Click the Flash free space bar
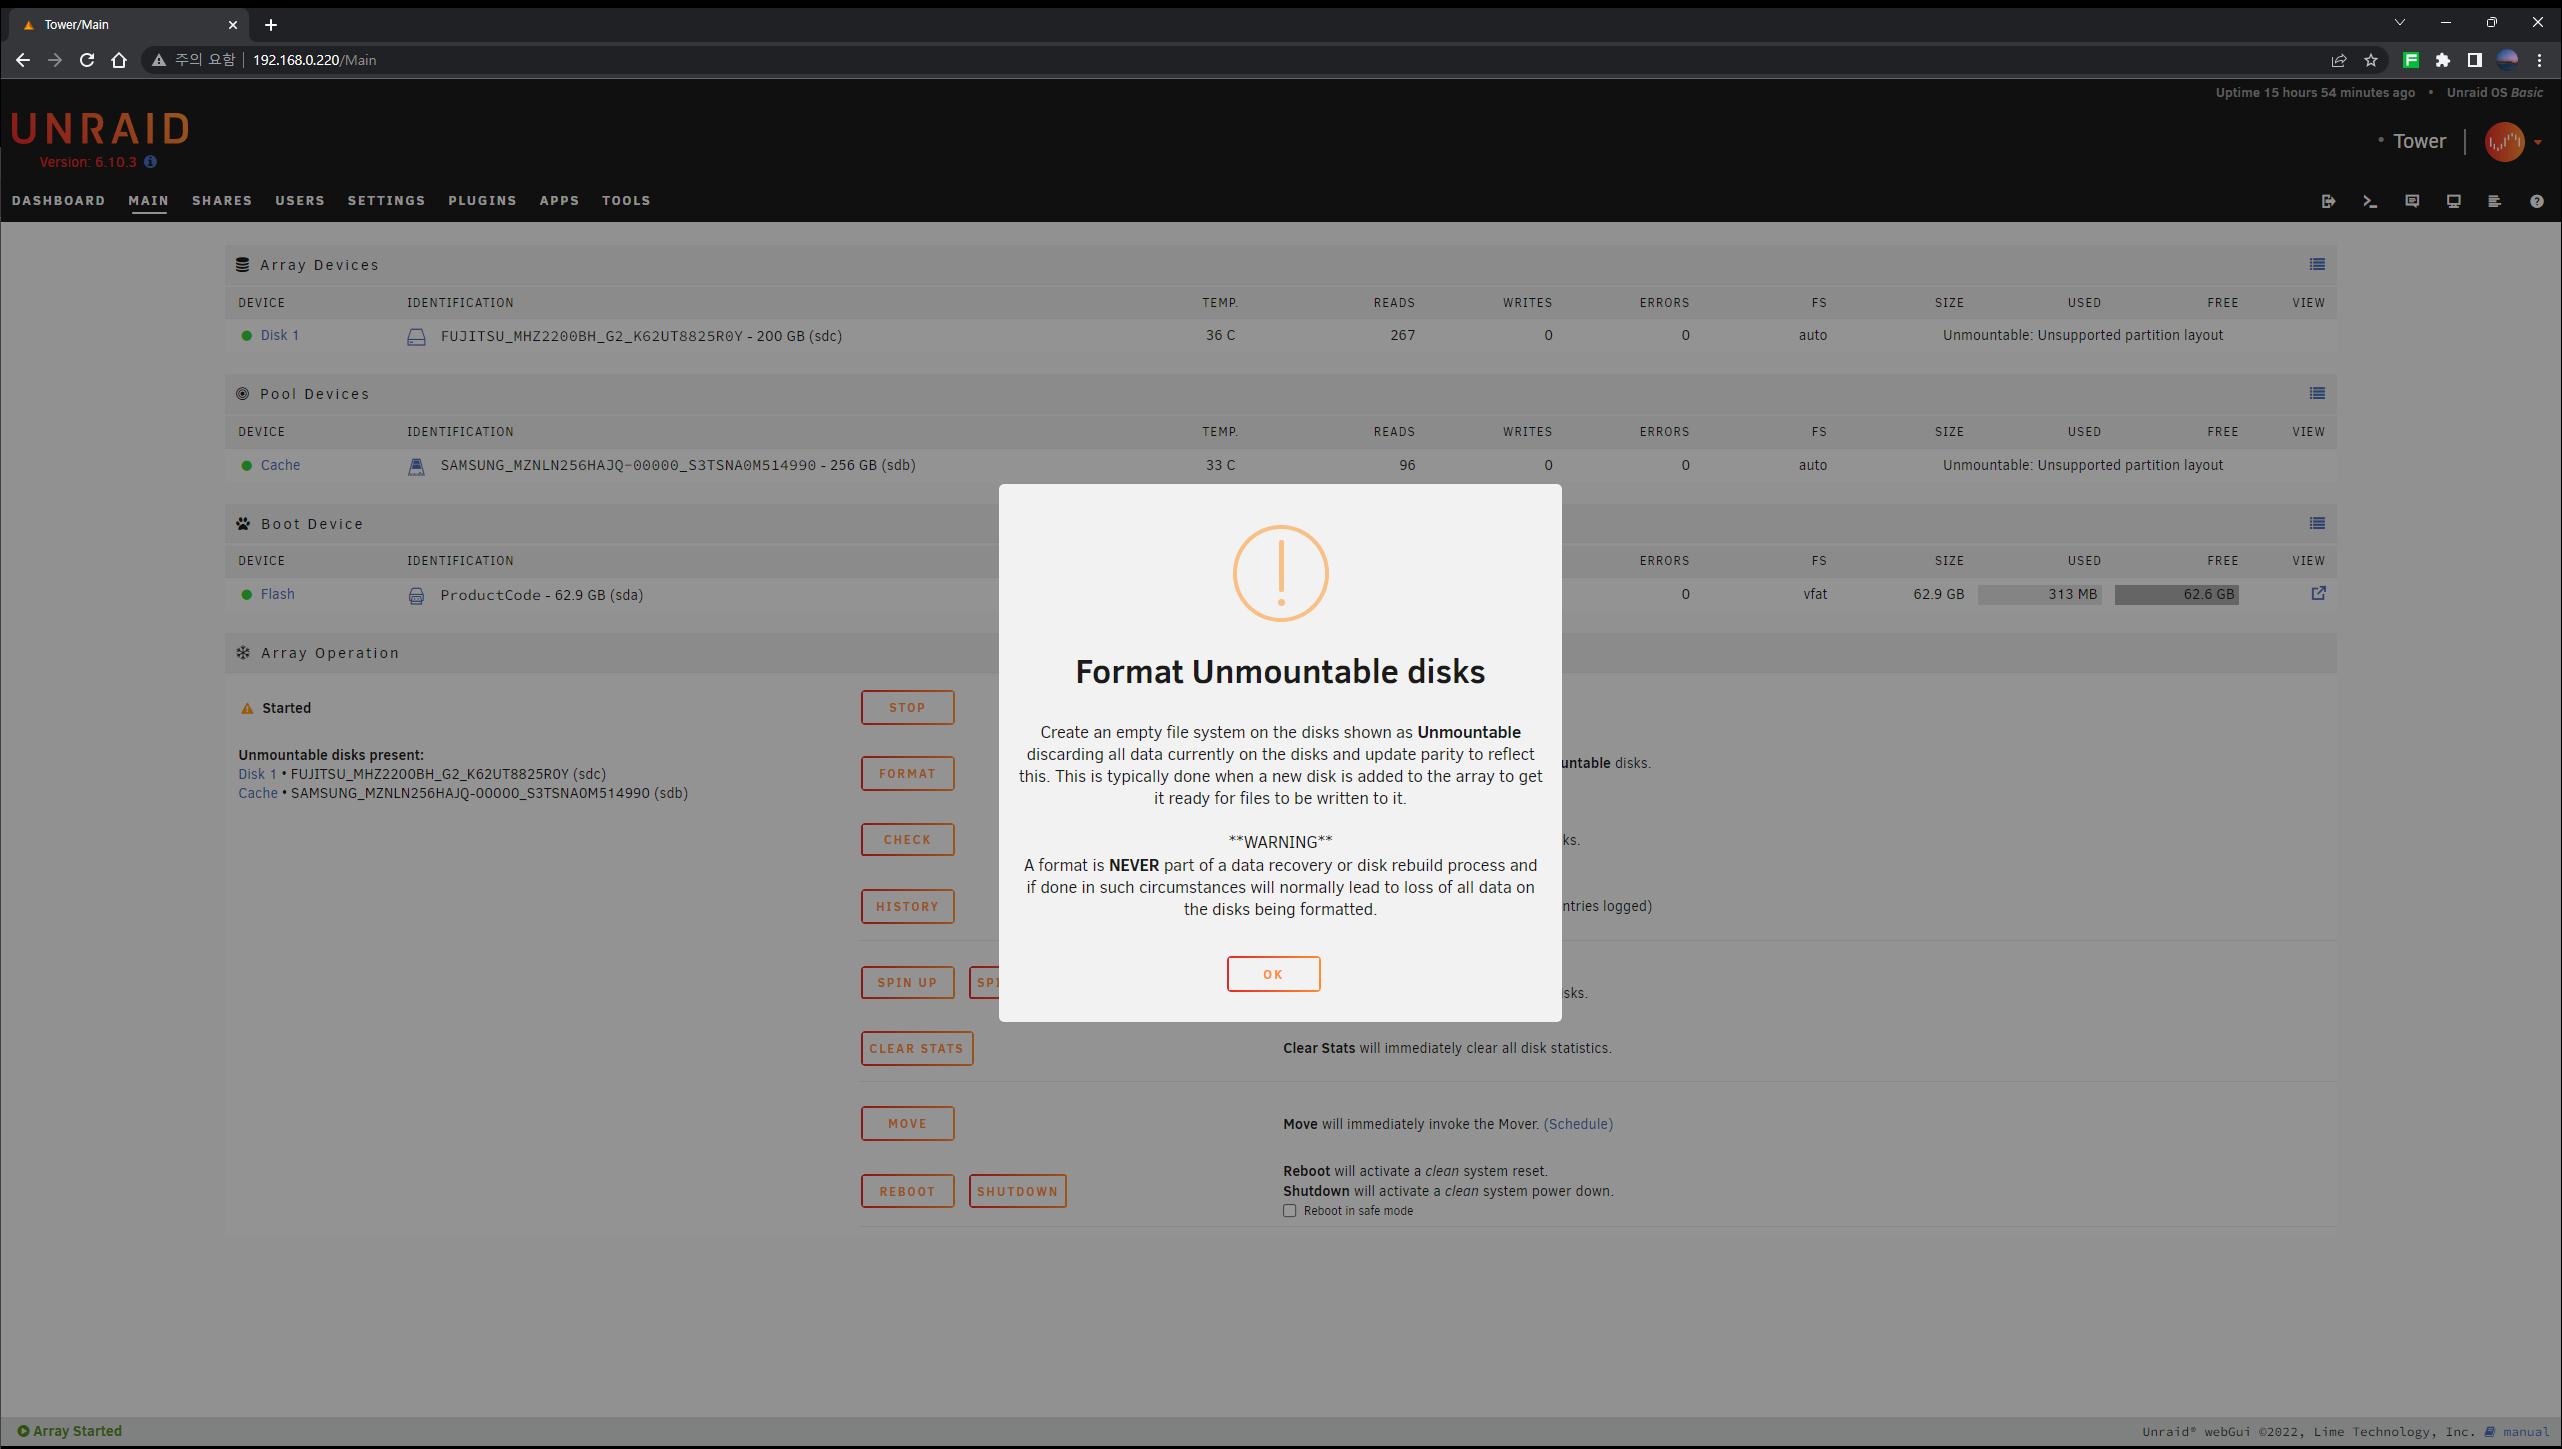The width and height of the screenshot is (2562, 1449). [2176, 594]
